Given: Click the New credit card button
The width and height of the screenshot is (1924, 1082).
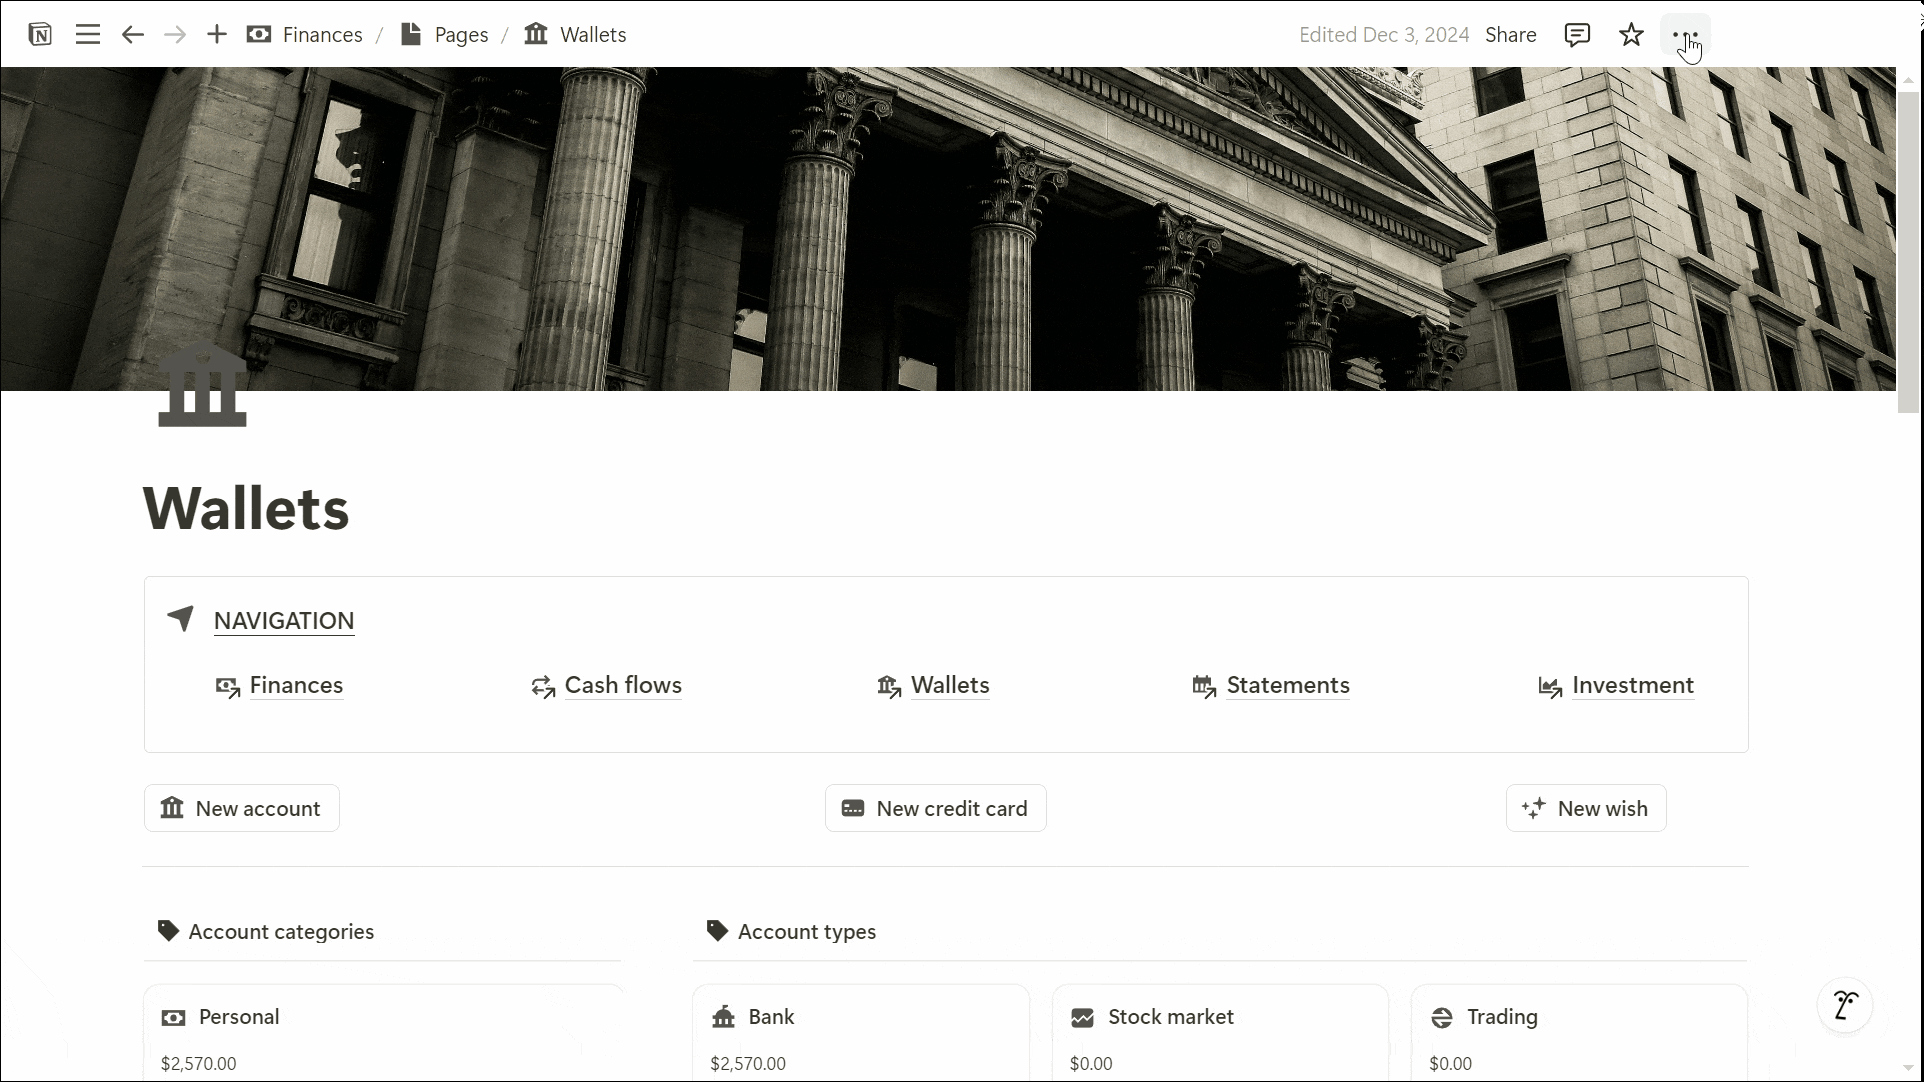Looking at the screenshot, I should click(x=935, y=808).
